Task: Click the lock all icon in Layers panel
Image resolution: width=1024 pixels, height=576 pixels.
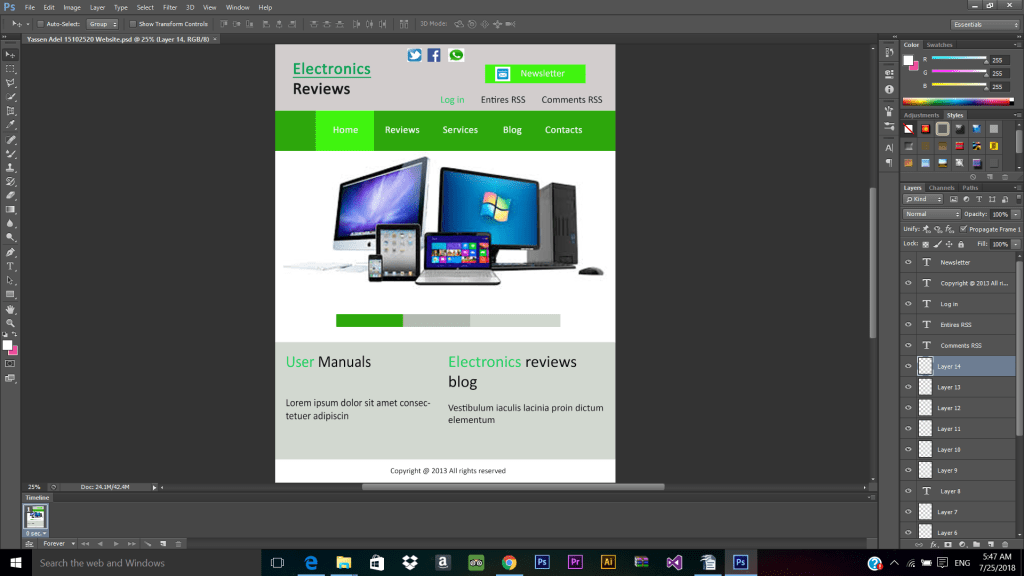Action: coord(961,244)
